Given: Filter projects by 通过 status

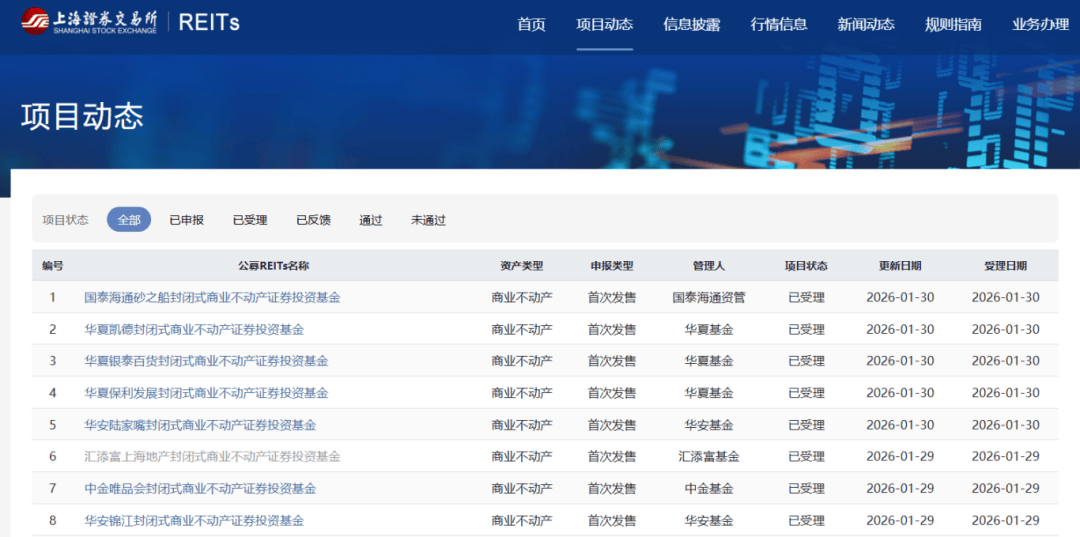Looking at the screenshot, I should coord(371,220).
